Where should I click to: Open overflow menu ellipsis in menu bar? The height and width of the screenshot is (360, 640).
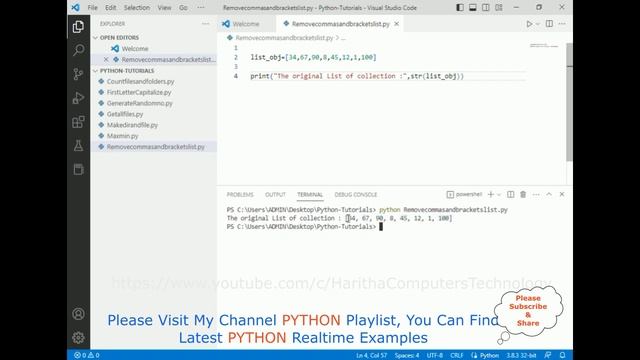[x=201, y=8]
